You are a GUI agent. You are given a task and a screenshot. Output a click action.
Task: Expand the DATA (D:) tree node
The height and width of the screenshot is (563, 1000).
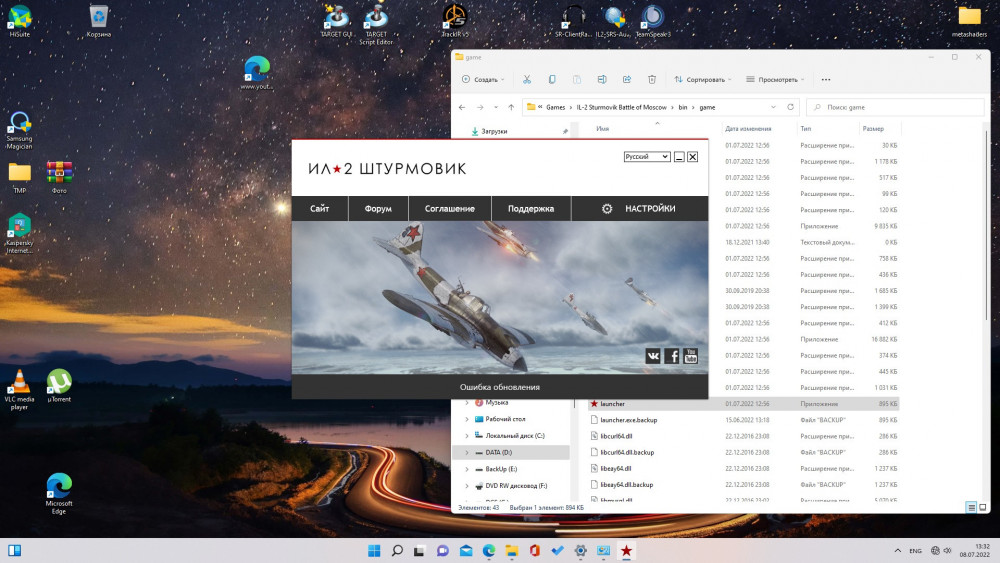pos(467,452)
